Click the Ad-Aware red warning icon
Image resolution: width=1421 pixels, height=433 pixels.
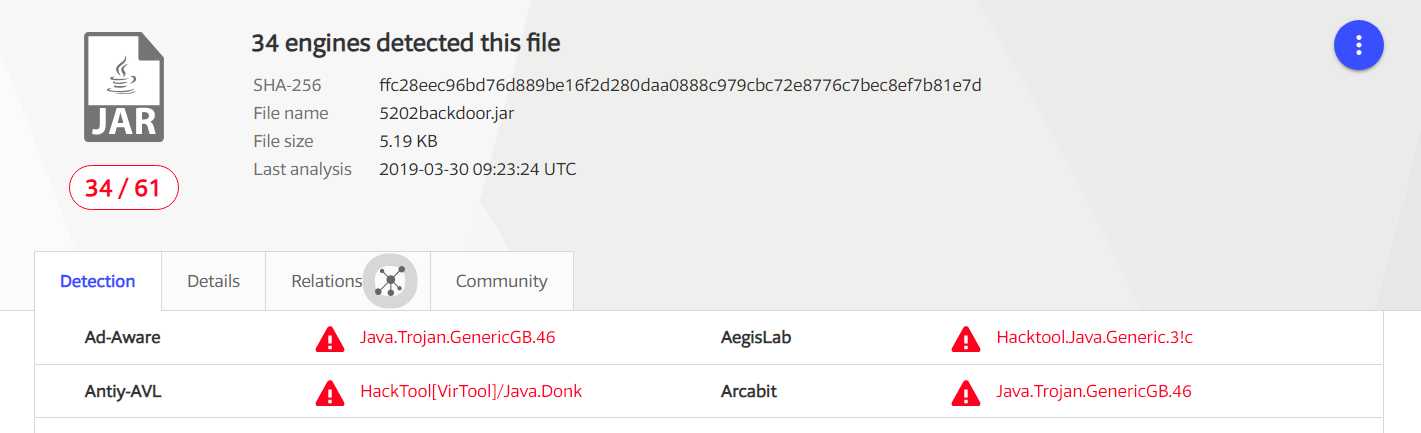click(330, 339)
